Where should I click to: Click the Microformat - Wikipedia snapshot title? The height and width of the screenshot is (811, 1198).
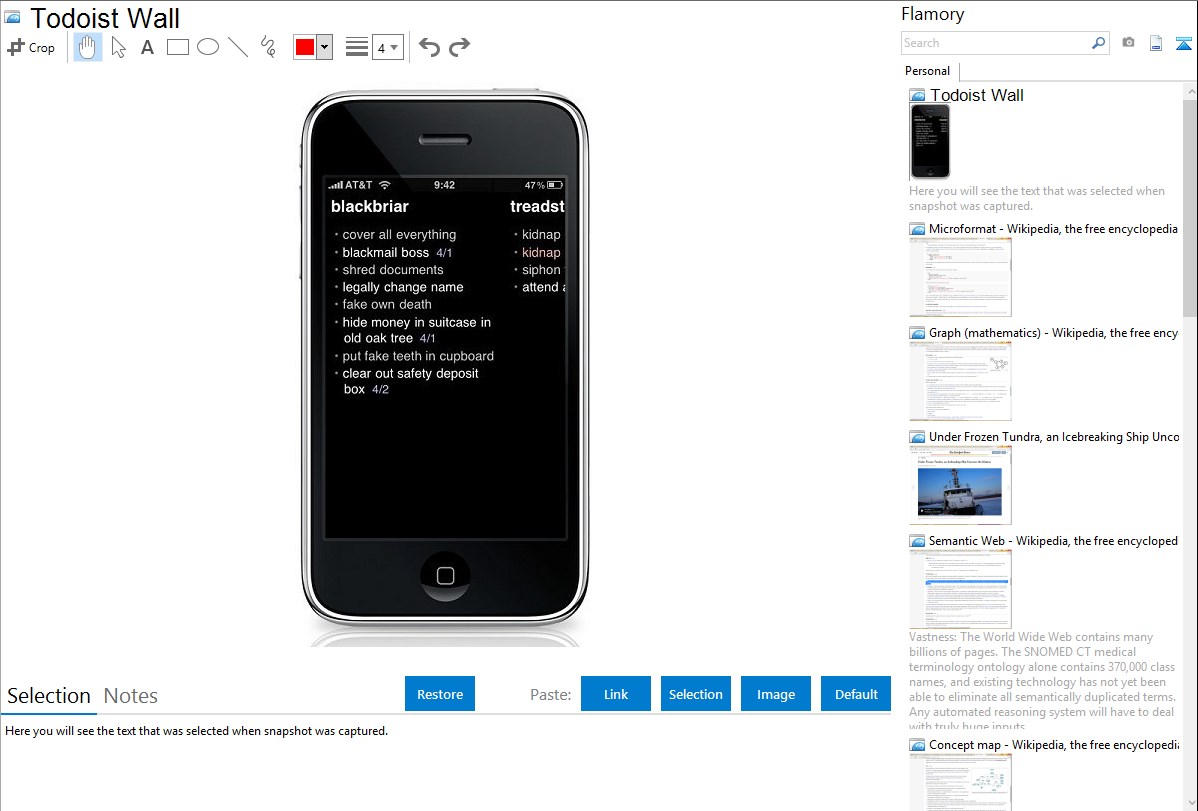1053,229
